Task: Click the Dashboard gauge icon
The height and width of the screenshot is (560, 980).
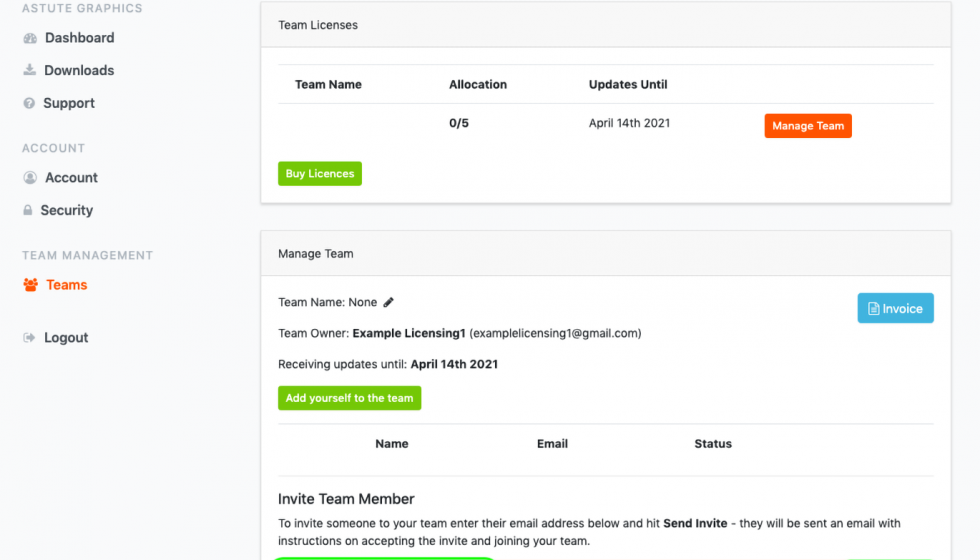Action: click(30, 39)
